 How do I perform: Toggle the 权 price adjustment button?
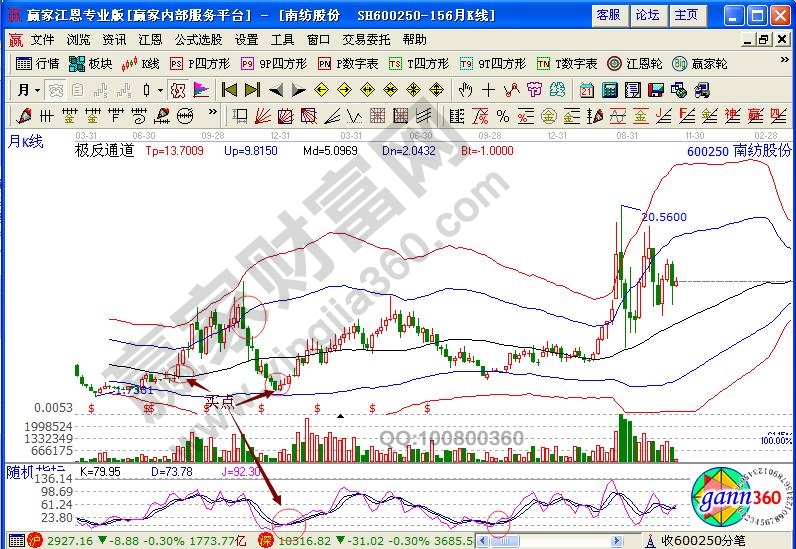(177, 89)
